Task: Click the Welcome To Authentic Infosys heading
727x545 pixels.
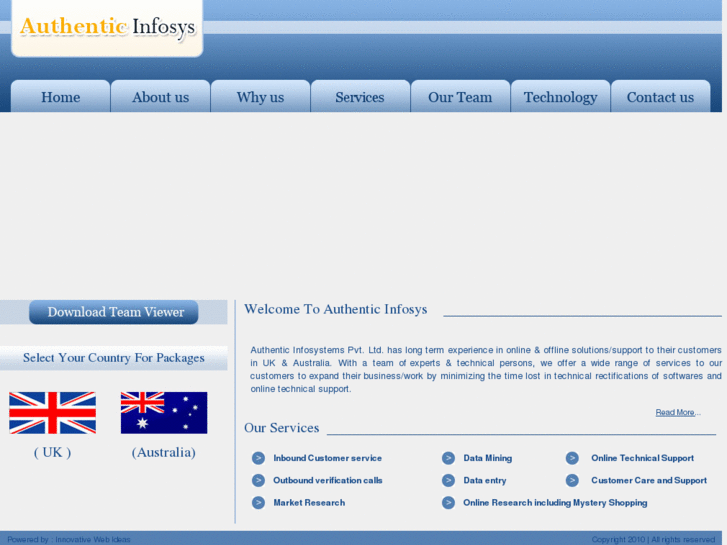Action: pyautogui.click(x=336, y=309)
